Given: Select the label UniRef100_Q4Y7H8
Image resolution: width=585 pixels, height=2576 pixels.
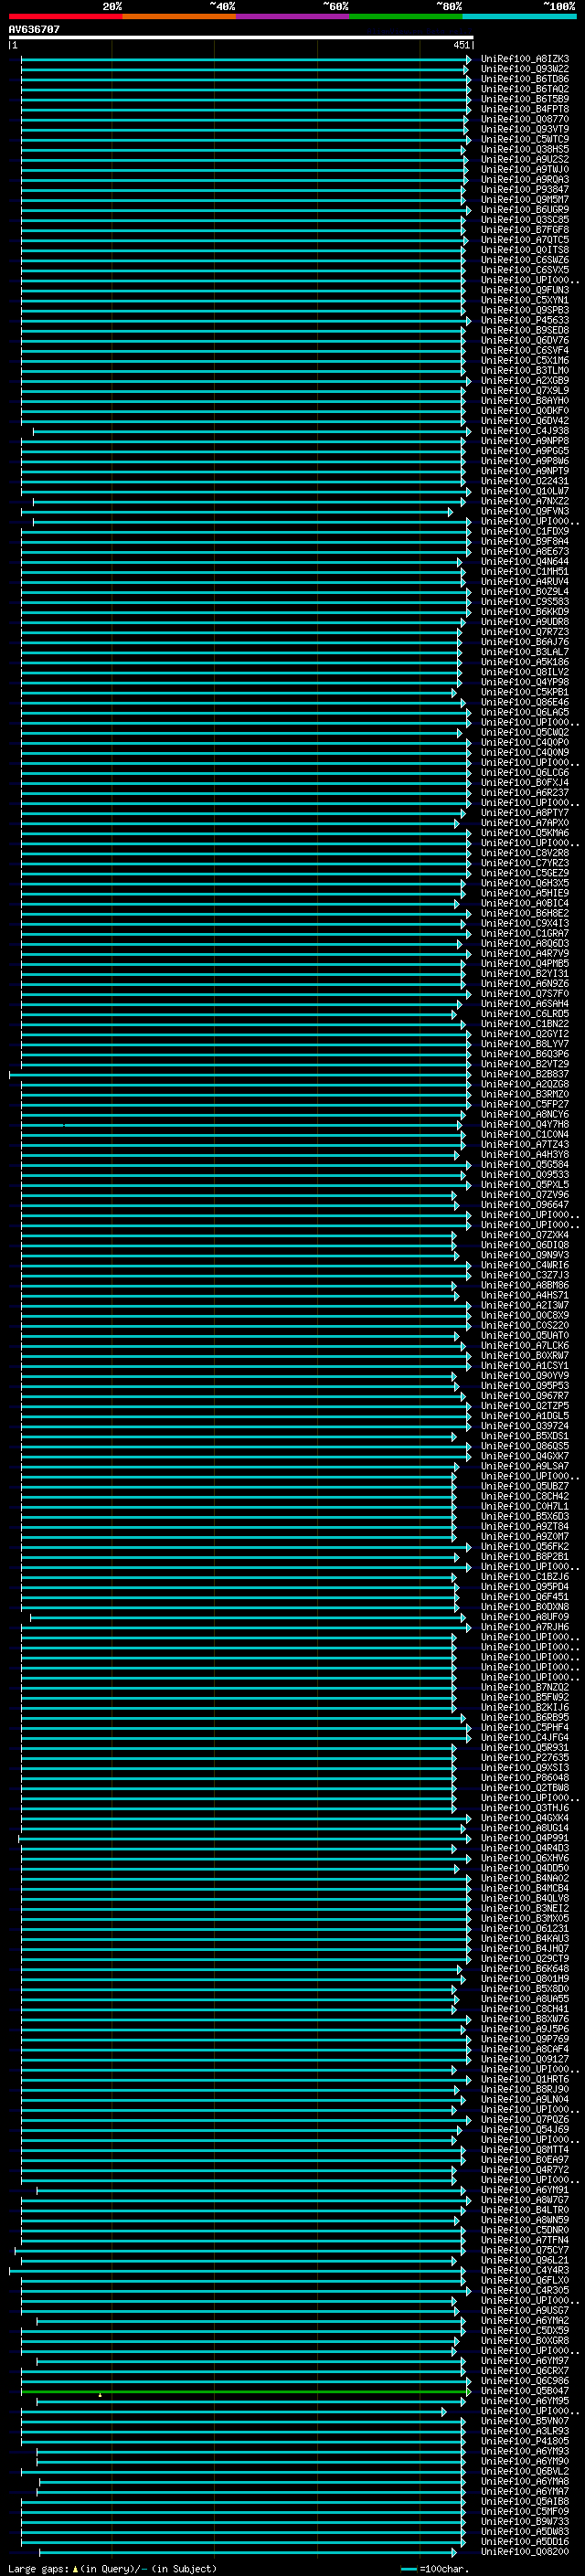Looking at the screenshot, I should click(x=525, y=1125).
